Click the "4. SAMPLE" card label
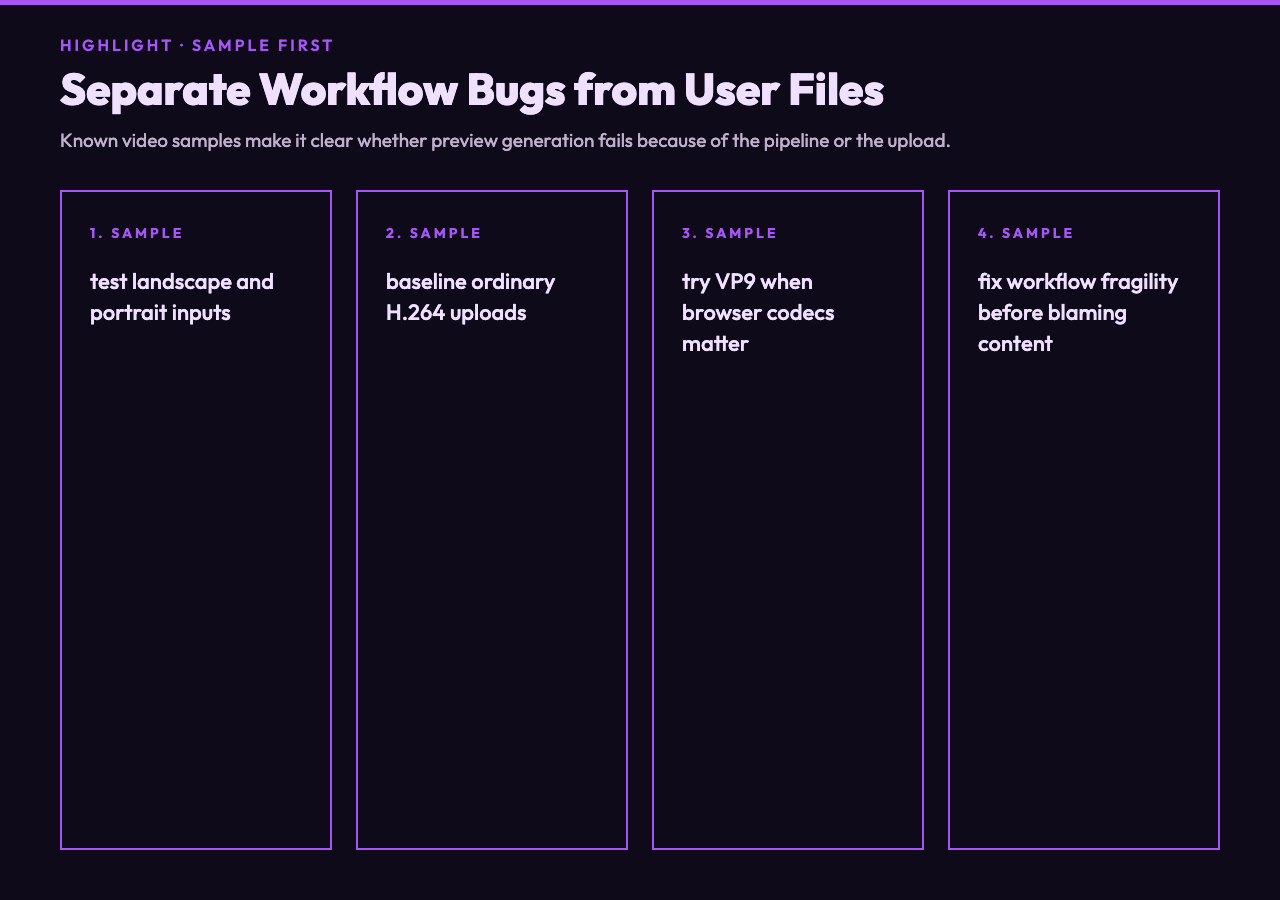 (x=1026, y=233)
